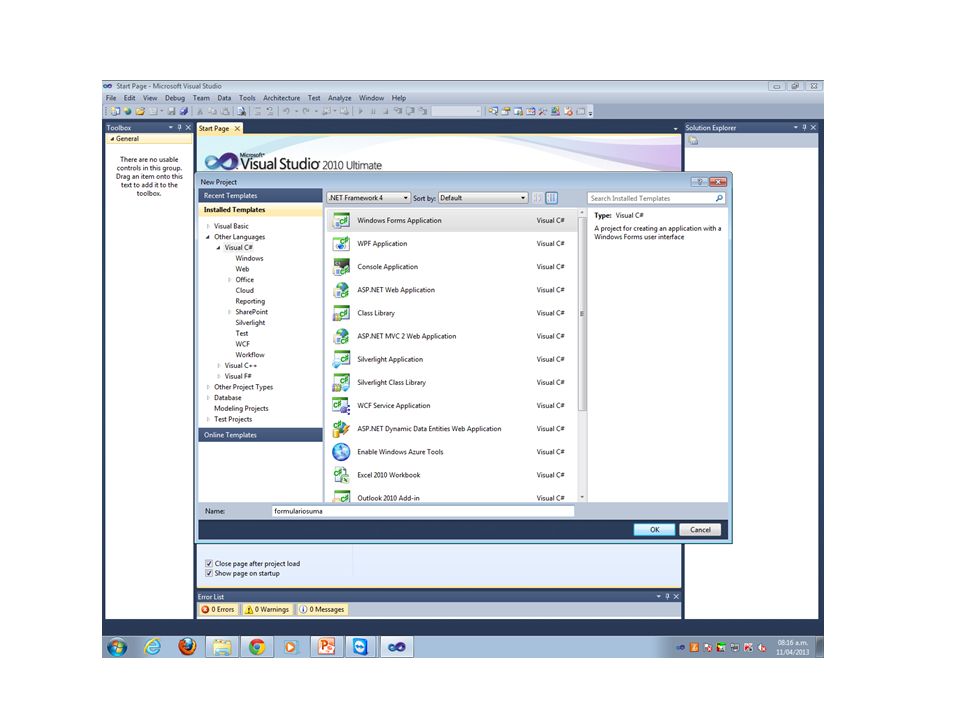Collapse the Visual C# tree node
Viewport: 960px width, 720px height.
click(x=219, y=248)
